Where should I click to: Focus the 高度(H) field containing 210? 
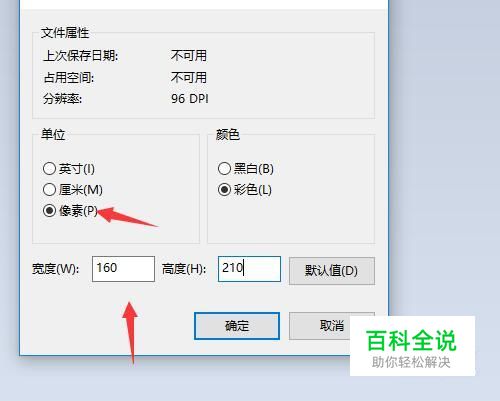249,269
